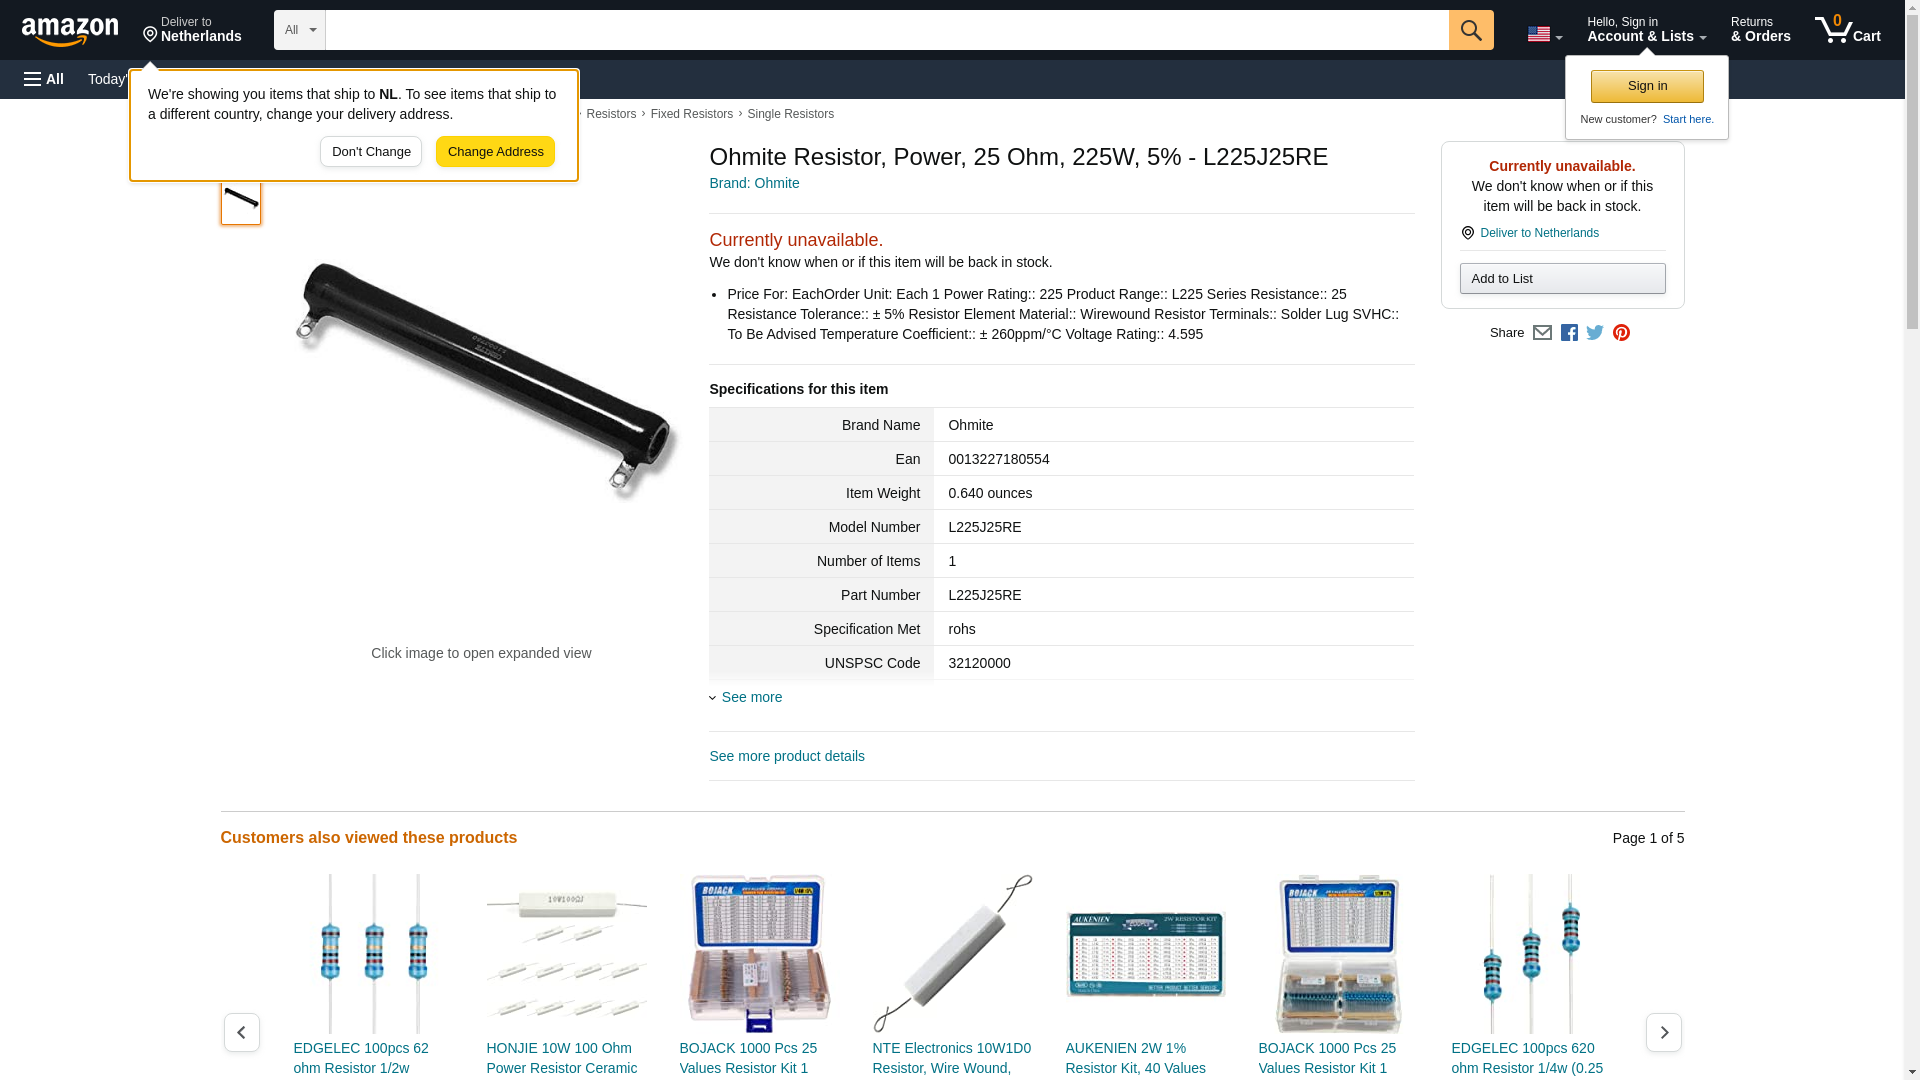
Task: Open the All search category dropdown
Action: [x=299, y=30]
